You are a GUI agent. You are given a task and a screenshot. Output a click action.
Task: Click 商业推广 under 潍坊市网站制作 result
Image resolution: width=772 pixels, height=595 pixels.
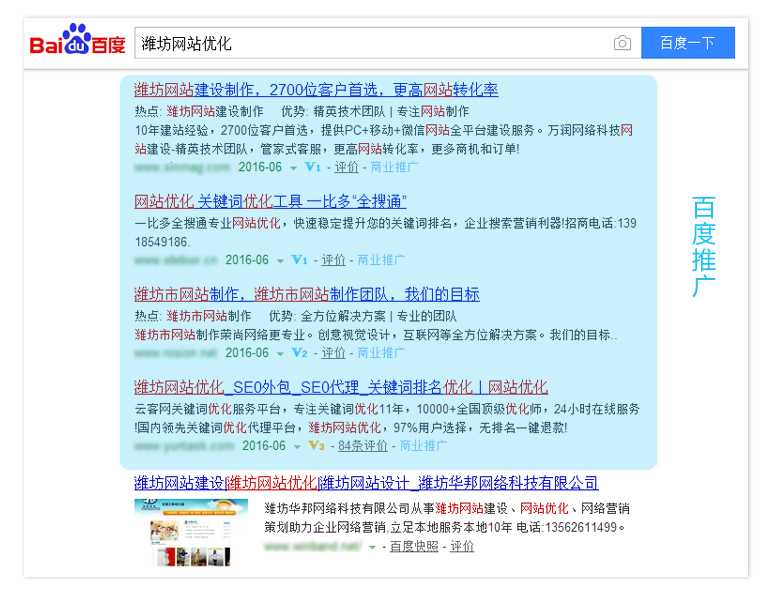(x=381, y=353)
